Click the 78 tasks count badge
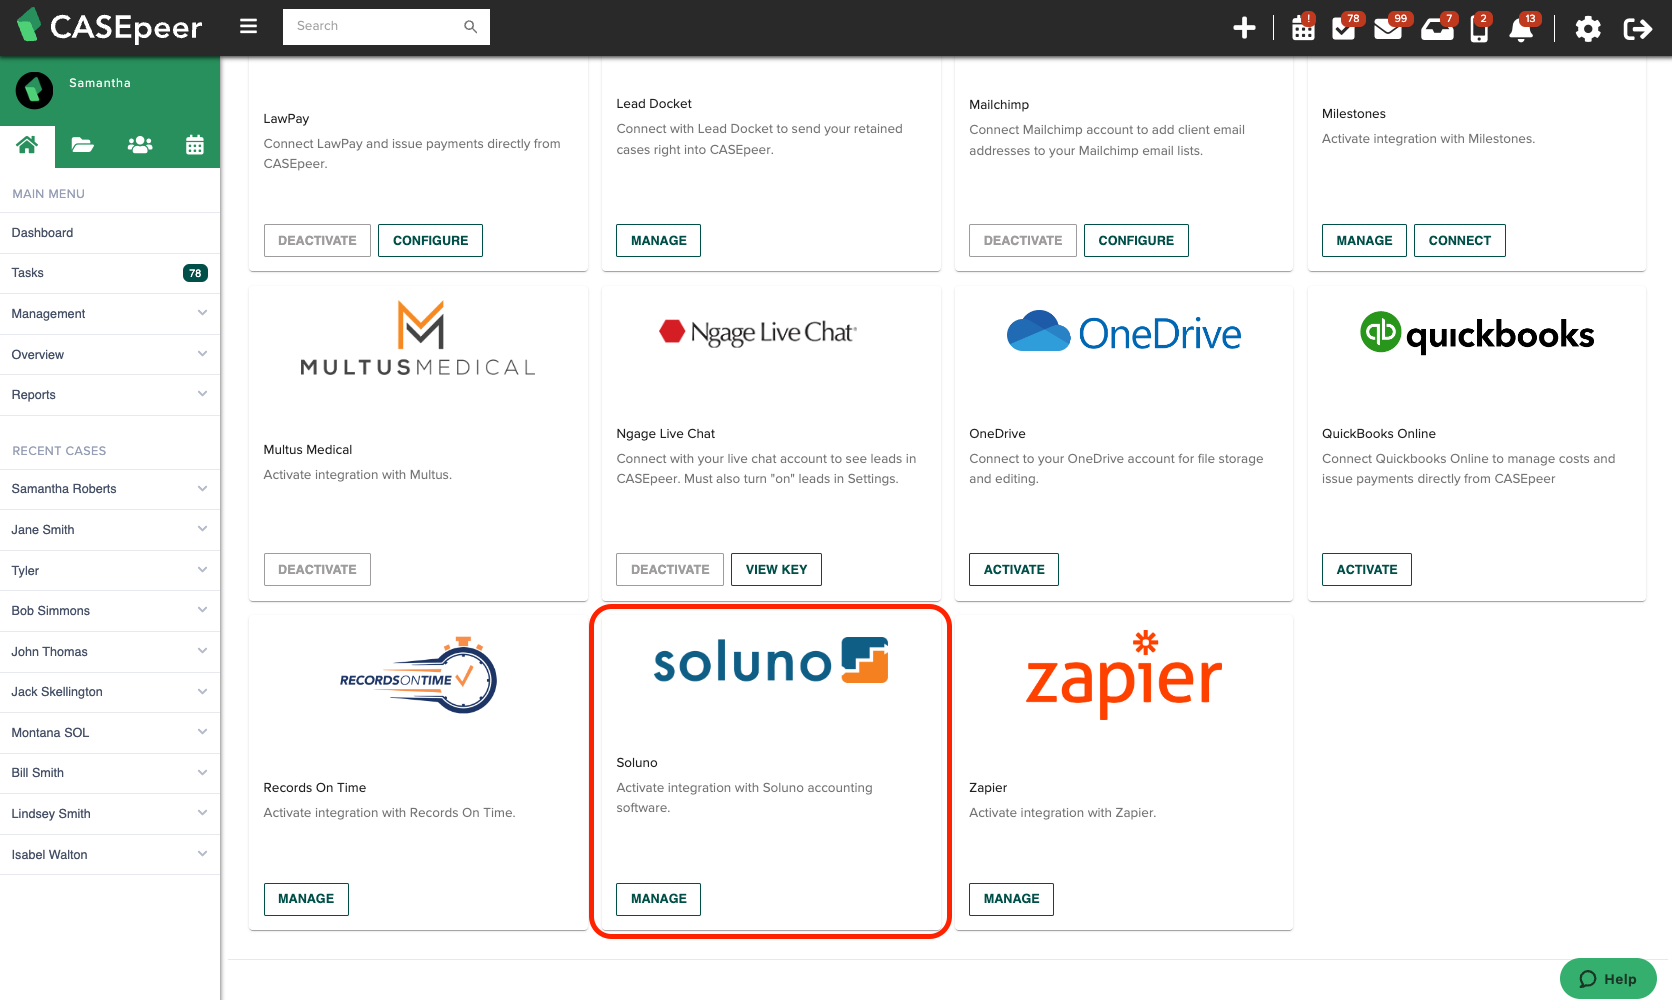 coord(195,273)
